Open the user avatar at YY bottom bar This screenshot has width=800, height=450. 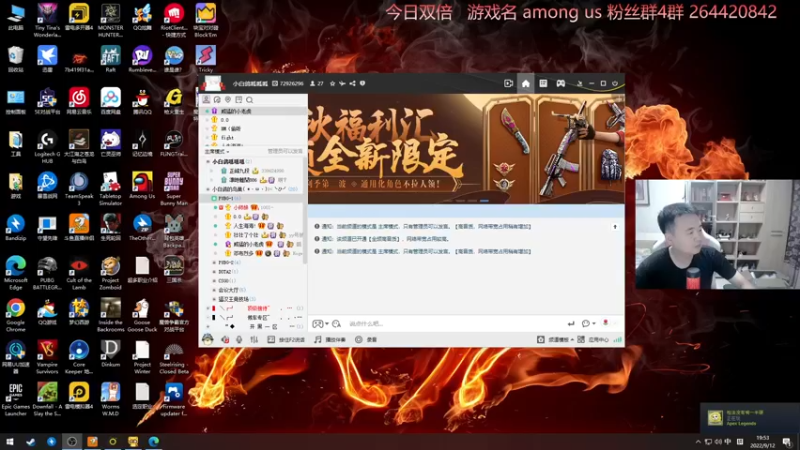207,339
